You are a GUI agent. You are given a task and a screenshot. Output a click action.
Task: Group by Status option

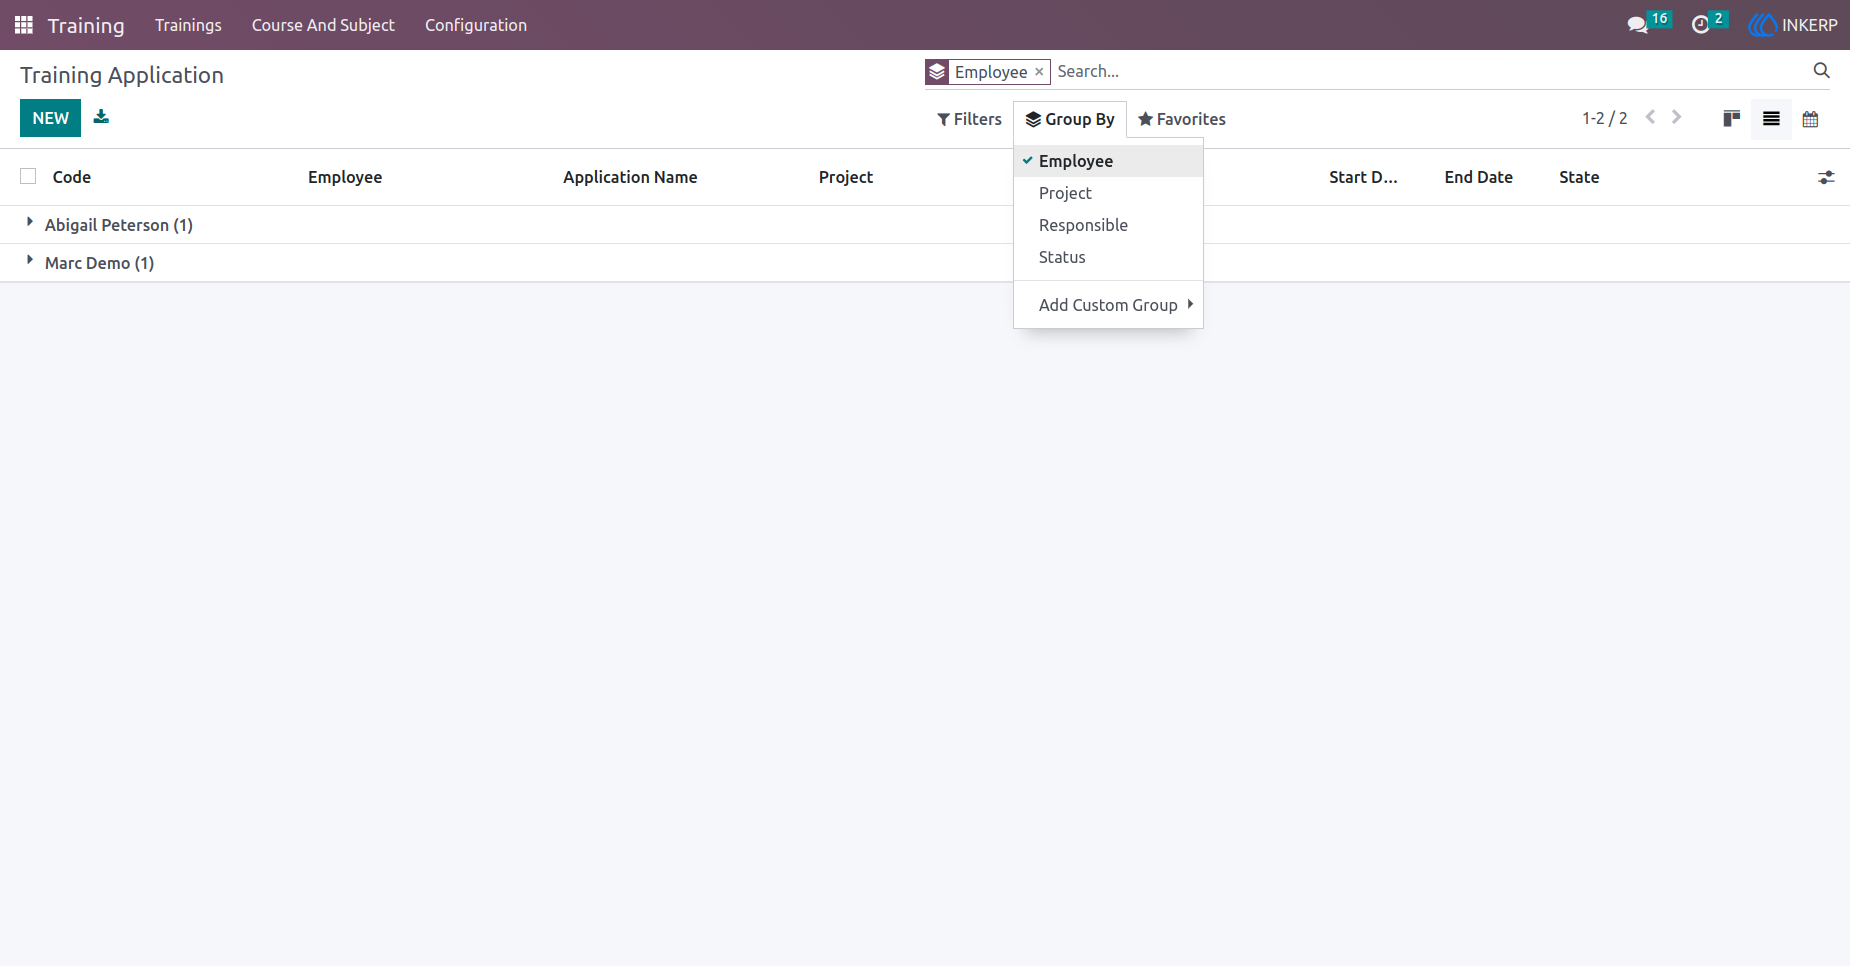click(x=1108, y=257)
